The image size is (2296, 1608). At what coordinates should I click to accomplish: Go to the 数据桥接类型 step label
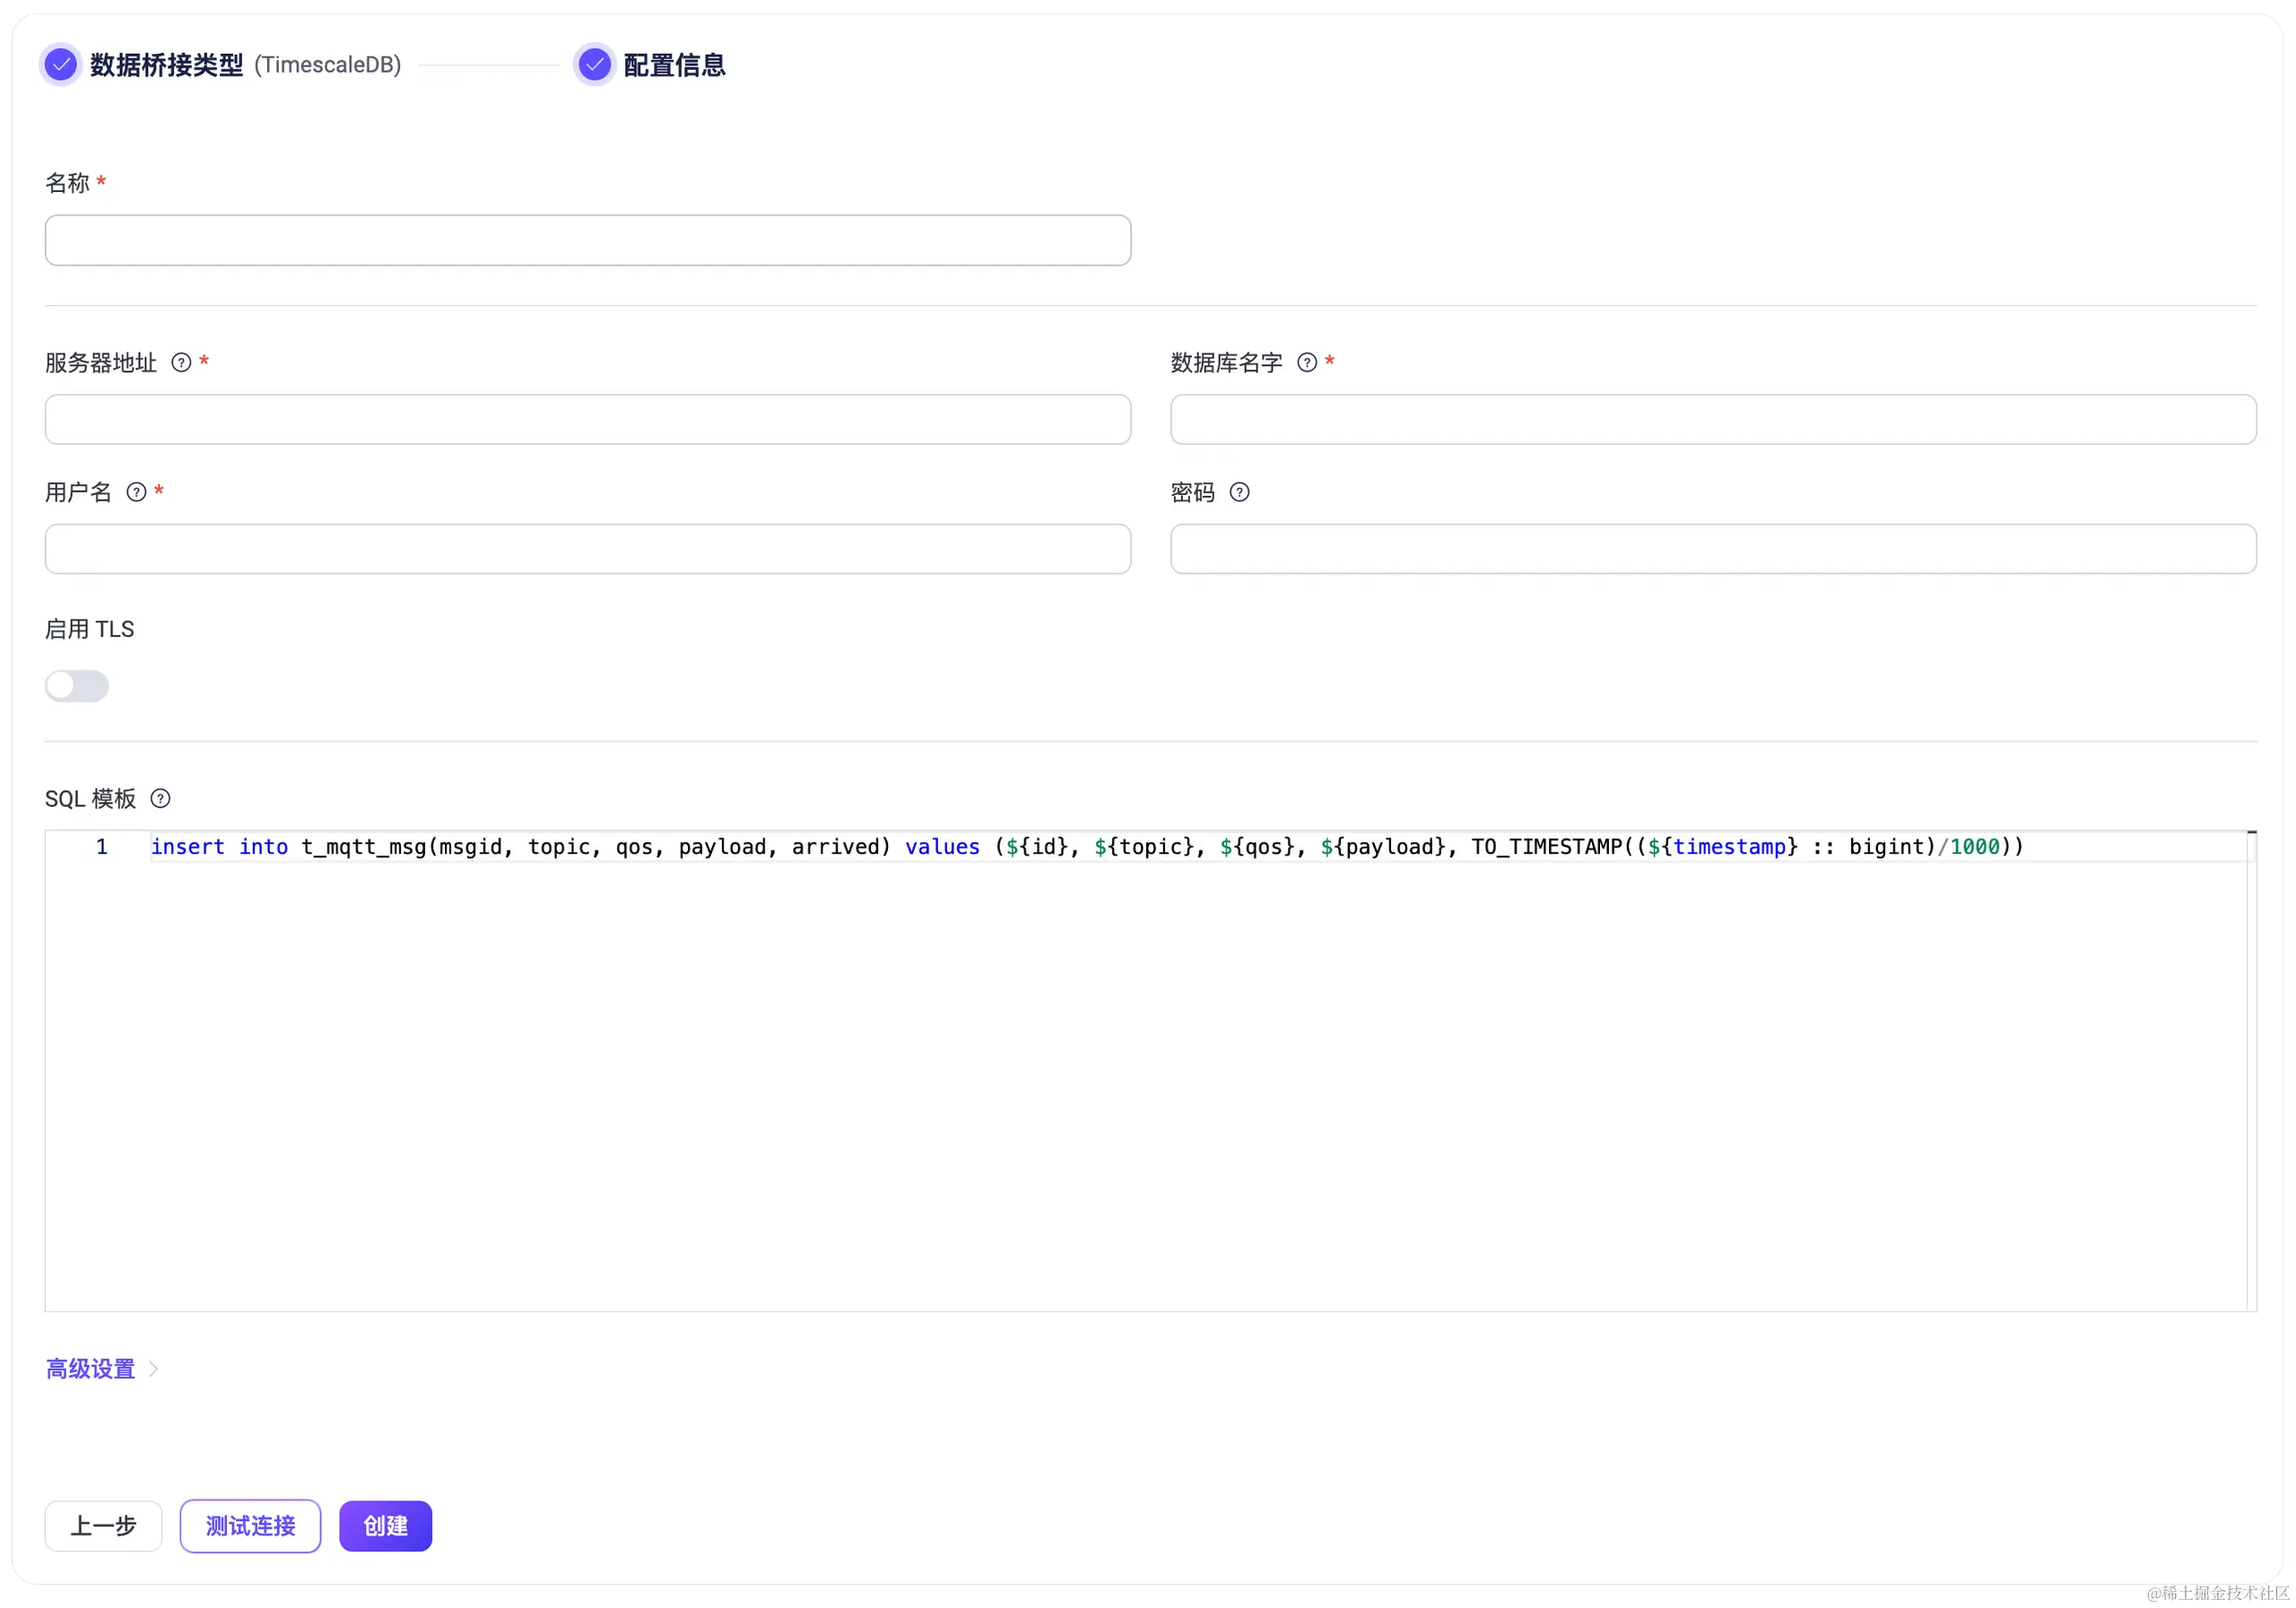click(166, 65)
